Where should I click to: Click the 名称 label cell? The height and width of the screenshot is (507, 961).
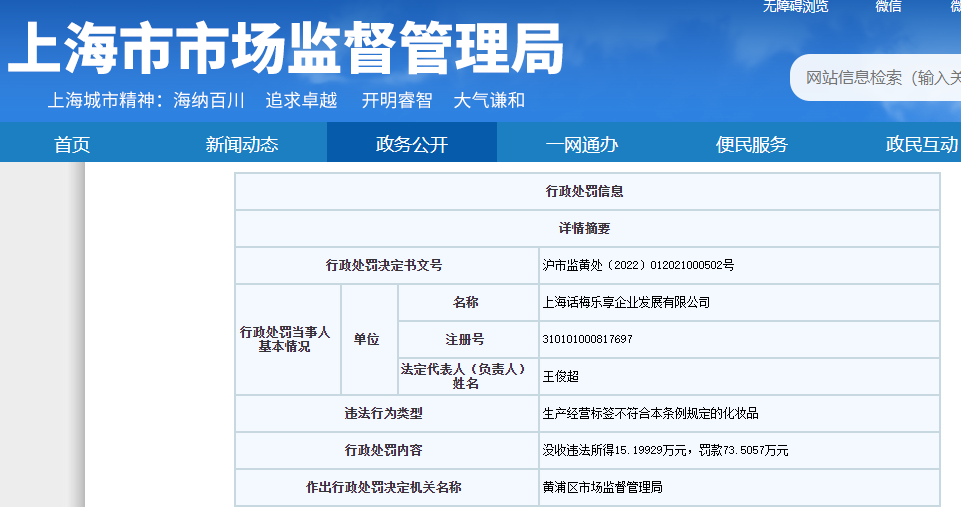[x=466, y=302]
